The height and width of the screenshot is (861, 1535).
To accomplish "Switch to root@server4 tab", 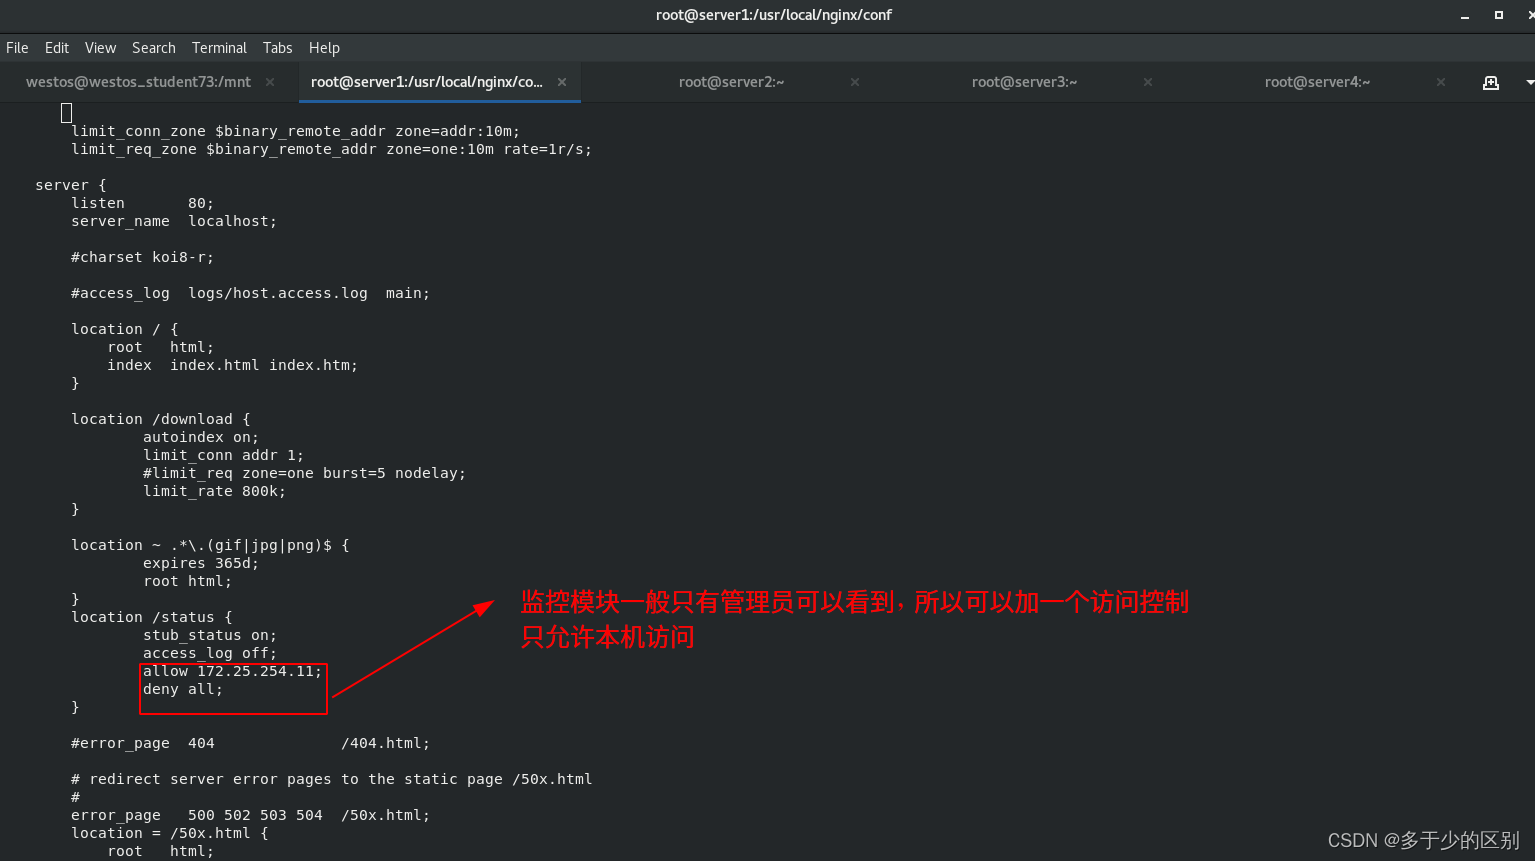I will click(x=1317, y=82).
